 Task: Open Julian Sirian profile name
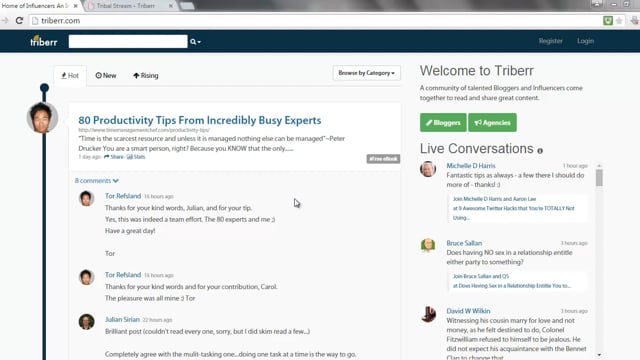[x=122, y=319]
